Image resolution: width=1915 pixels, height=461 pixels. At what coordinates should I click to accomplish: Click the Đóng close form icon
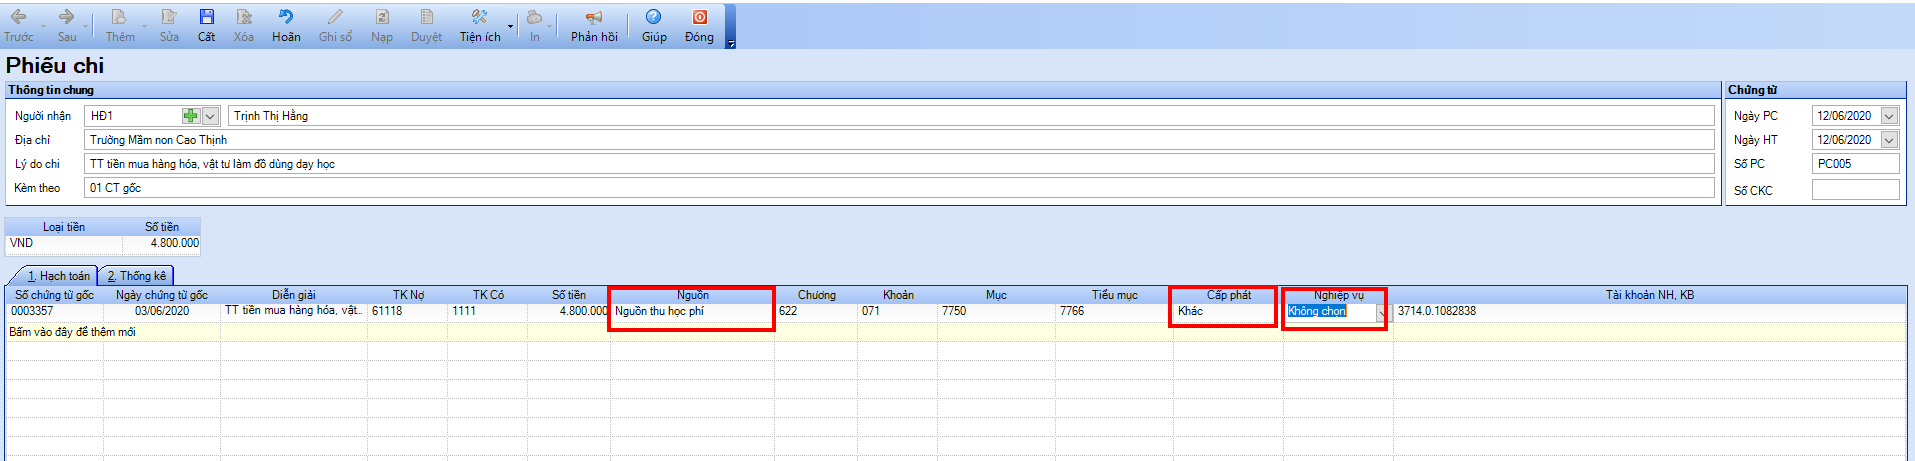coord(699,18)
